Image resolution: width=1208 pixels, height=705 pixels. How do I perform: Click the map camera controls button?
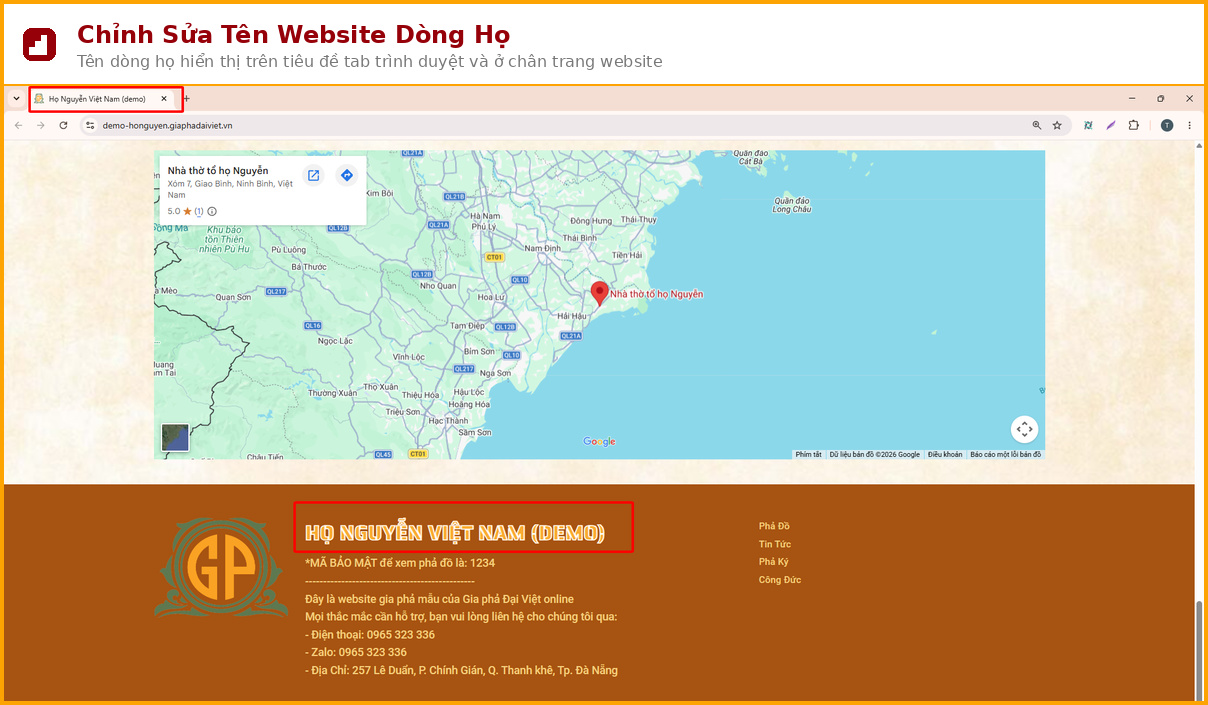(x=1024, y=429)
